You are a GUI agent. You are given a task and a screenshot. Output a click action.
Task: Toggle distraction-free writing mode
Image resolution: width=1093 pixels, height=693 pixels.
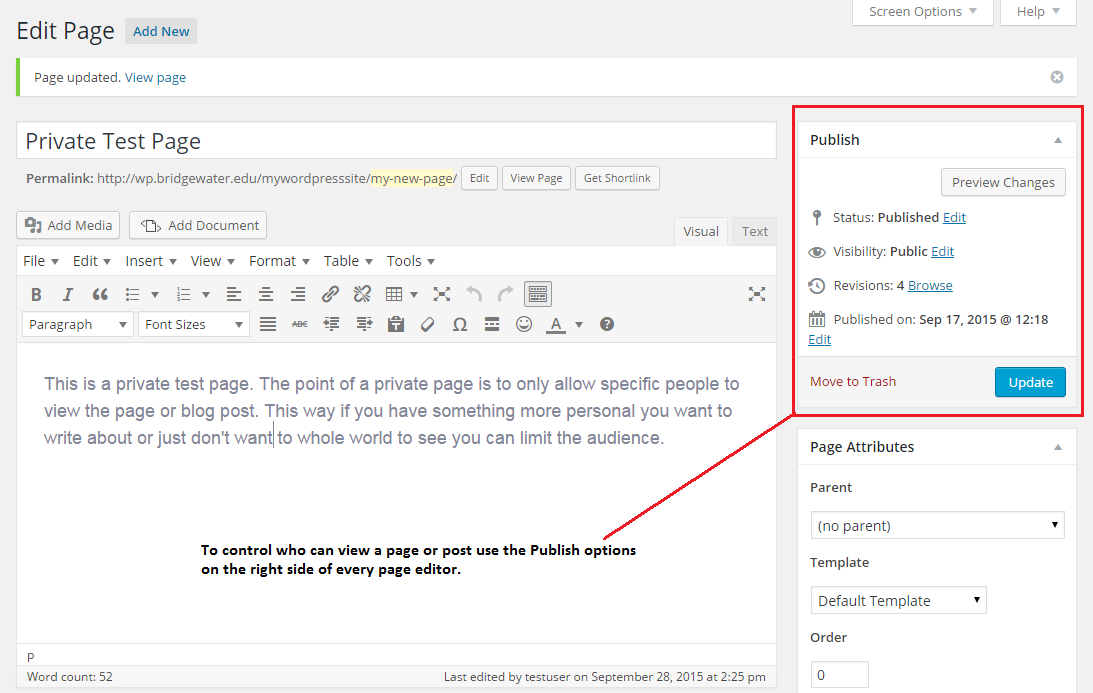tap(757, 294)
